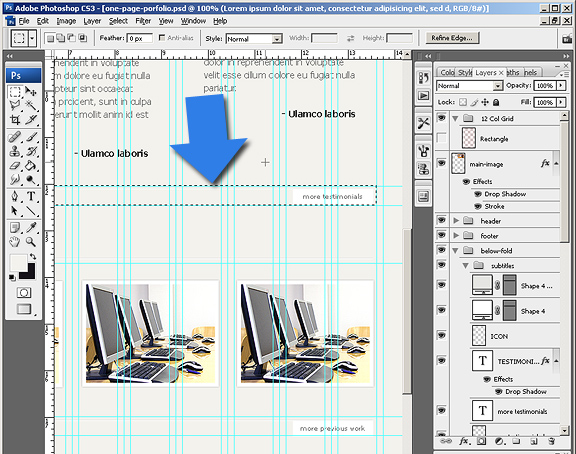576x454 pixels.
Task: Switch to the Styles panel tab
Action: pyautogui.click(x=465, y=72)
